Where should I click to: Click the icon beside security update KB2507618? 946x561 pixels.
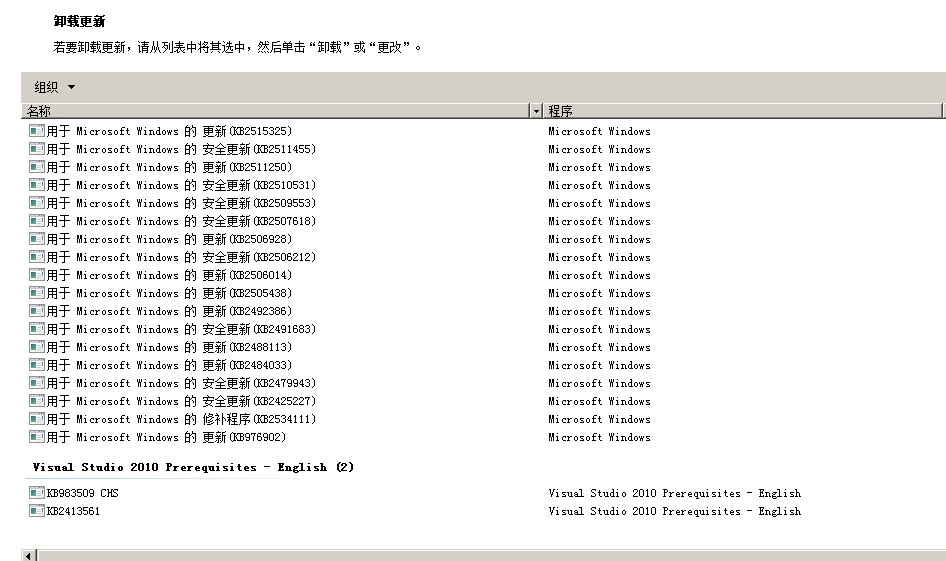[37, 221]
